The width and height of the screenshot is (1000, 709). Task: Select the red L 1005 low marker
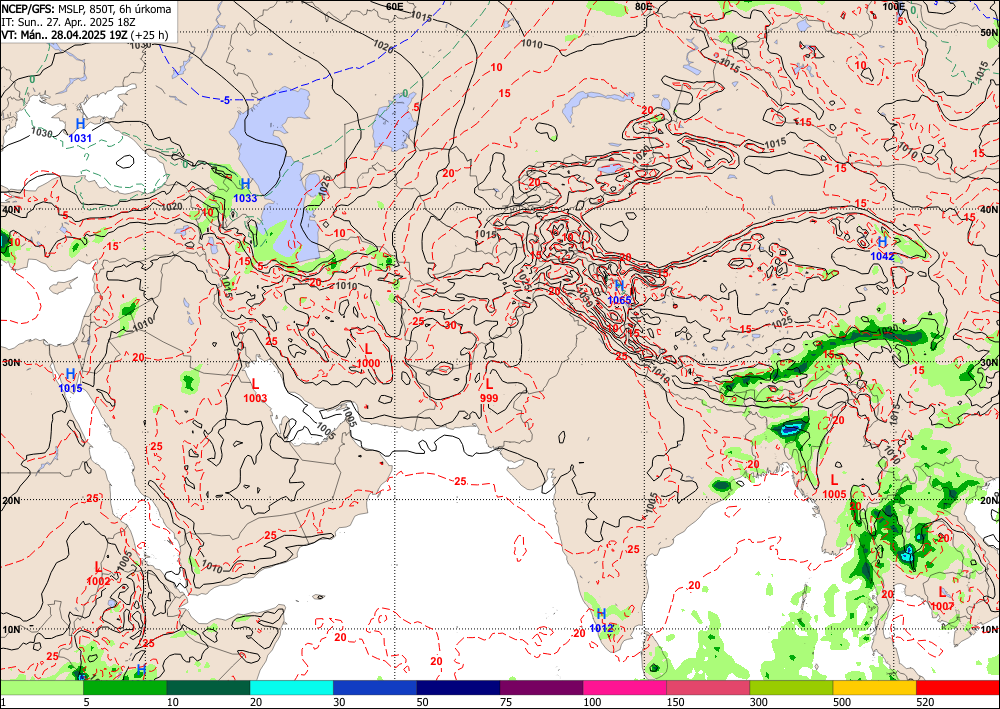[x=834, y=486]
